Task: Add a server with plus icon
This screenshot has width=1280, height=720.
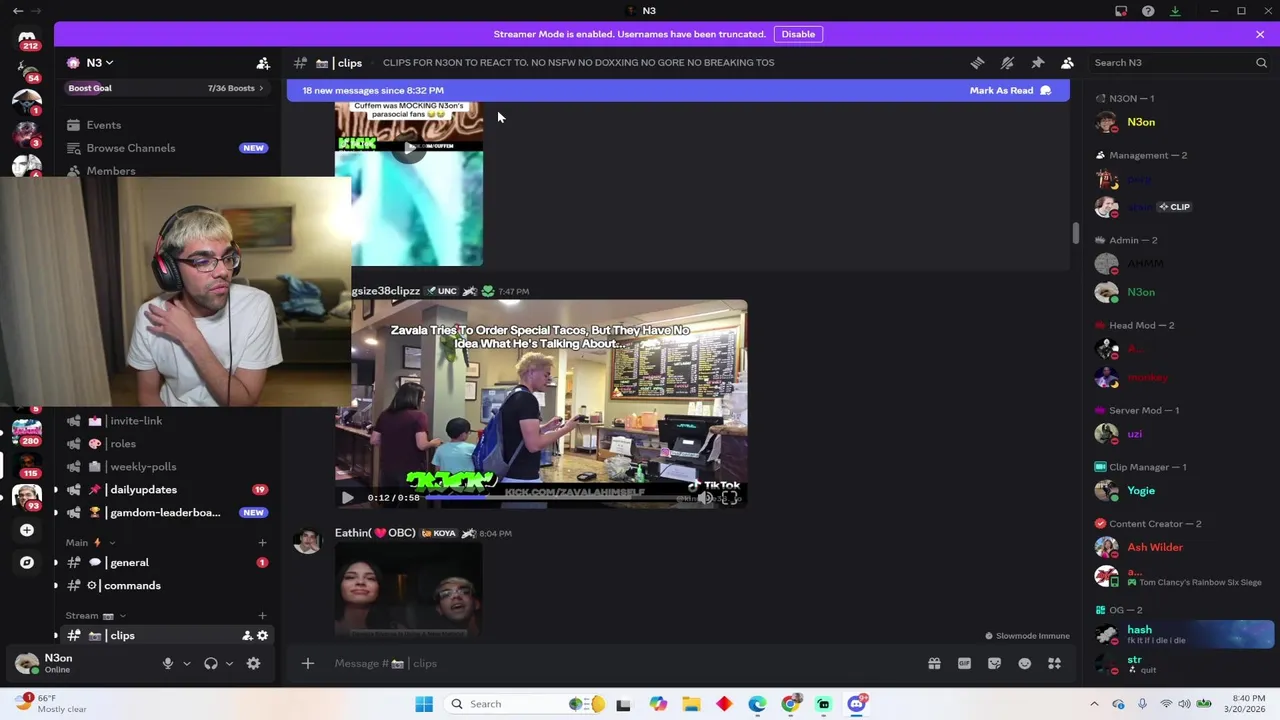Action: tap(27, 530)
